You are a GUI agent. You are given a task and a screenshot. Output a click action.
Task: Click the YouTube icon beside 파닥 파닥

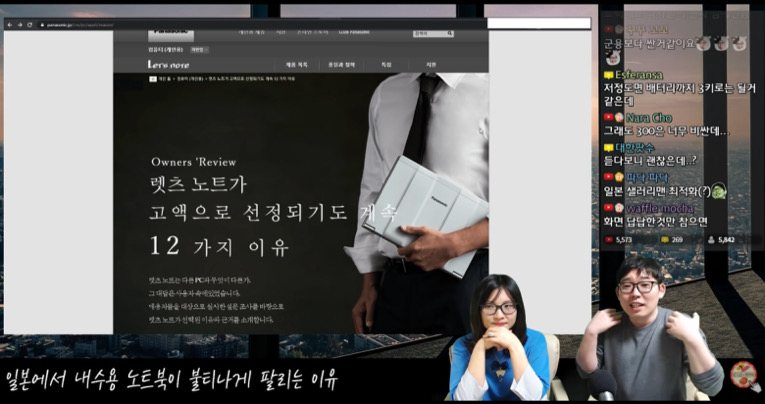pyautogui.click(x=608, y=177)
